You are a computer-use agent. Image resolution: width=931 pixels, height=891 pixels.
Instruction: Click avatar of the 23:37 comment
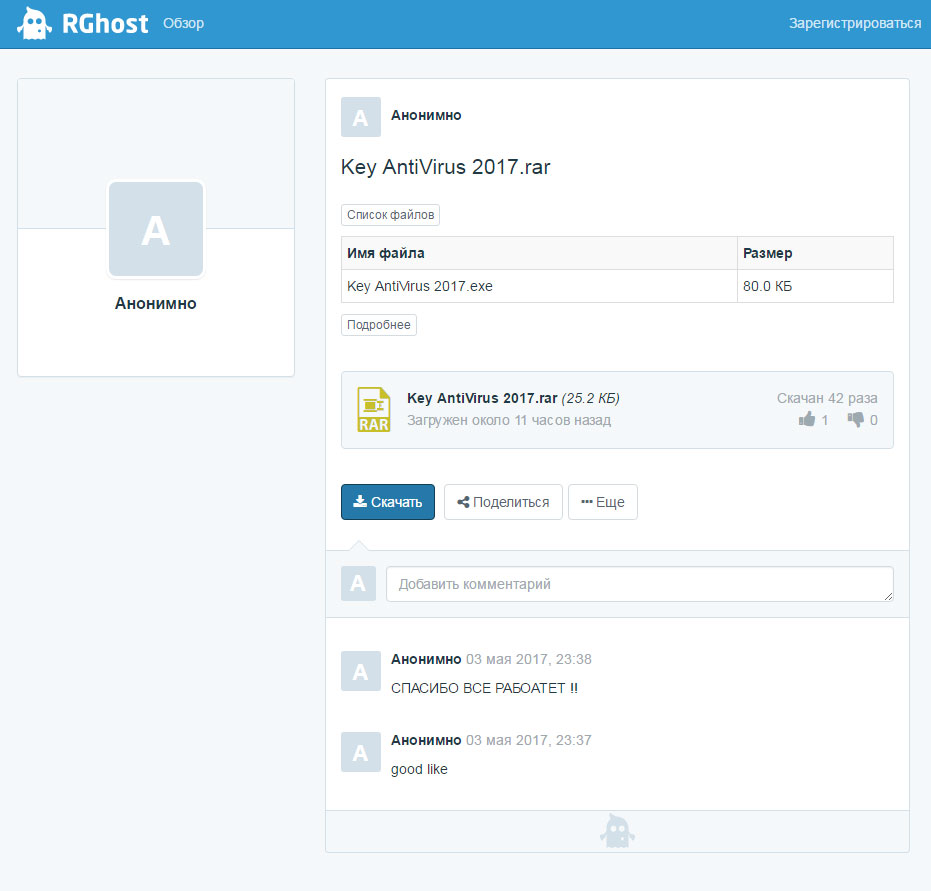(x=360, y=752)
